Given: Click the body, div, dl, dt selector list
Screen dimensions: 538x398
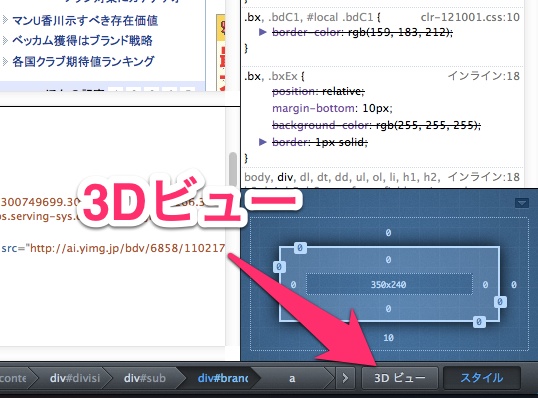Looking at the screenshot, I should pyautogui.click(x=341, y=177).
